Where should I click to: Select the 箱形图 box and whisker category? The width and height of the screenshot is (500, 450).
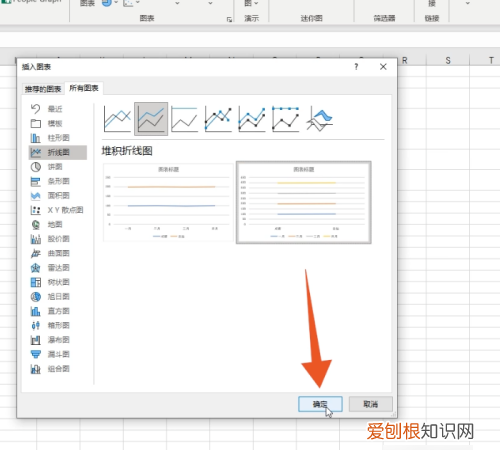coord(57,325)
